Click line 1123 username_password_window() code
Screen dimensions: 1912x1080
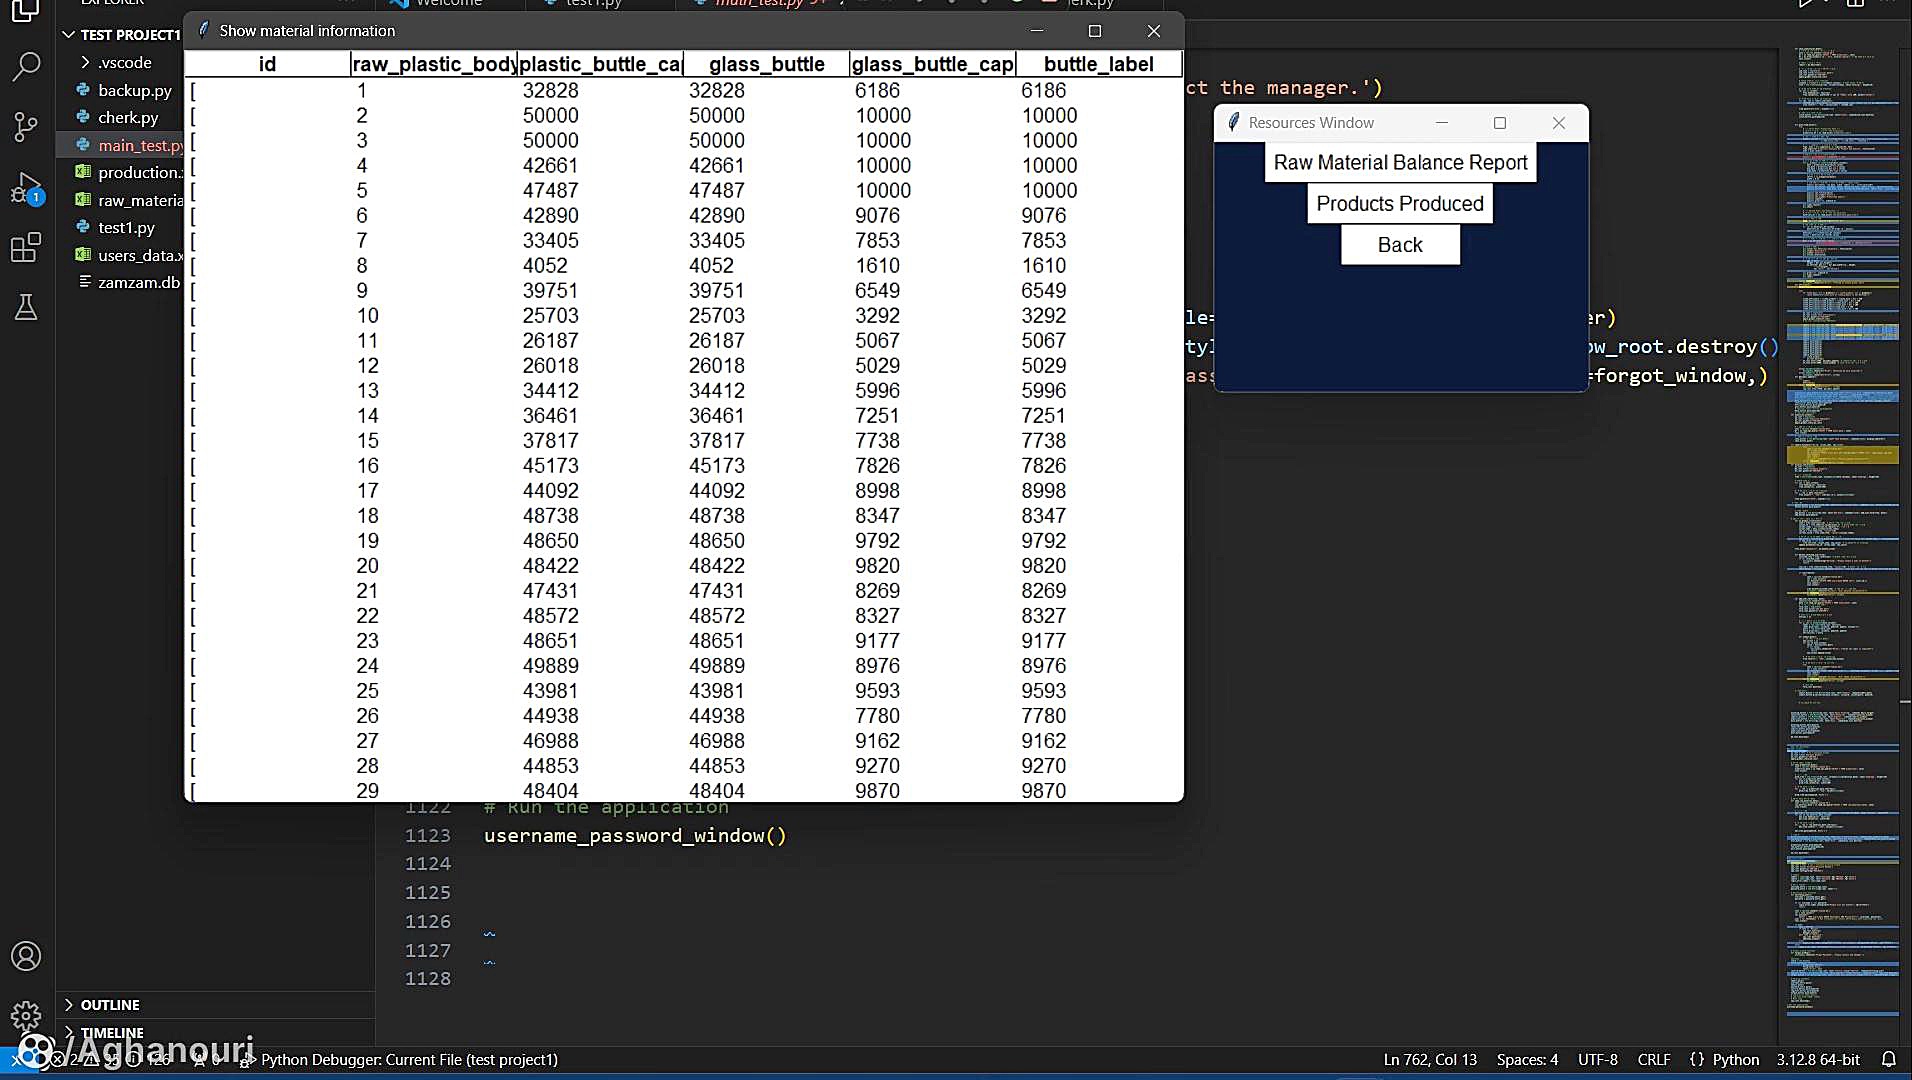tap(635, 835)
